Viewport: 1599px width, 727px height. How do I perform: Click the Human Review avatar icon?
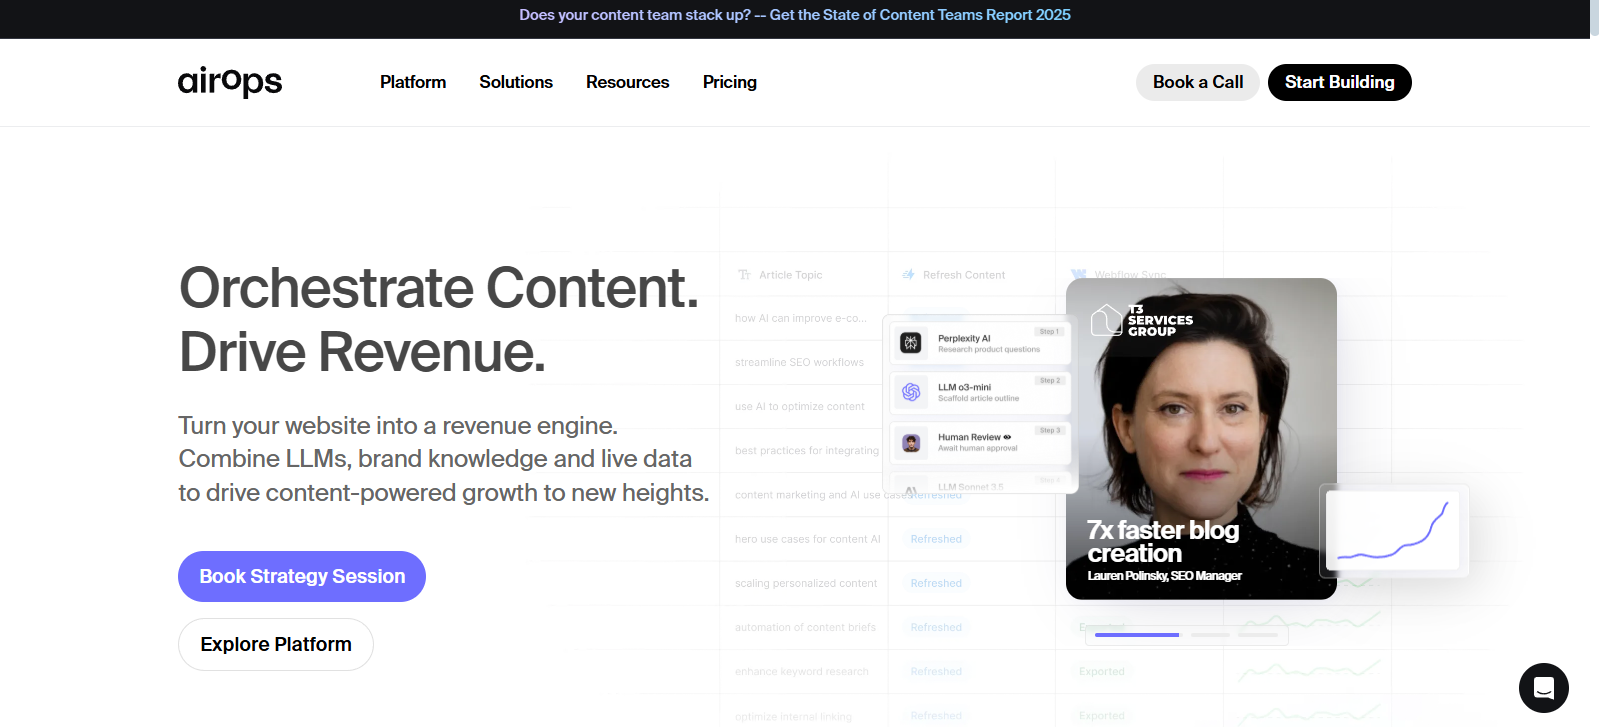click(911, 442)
